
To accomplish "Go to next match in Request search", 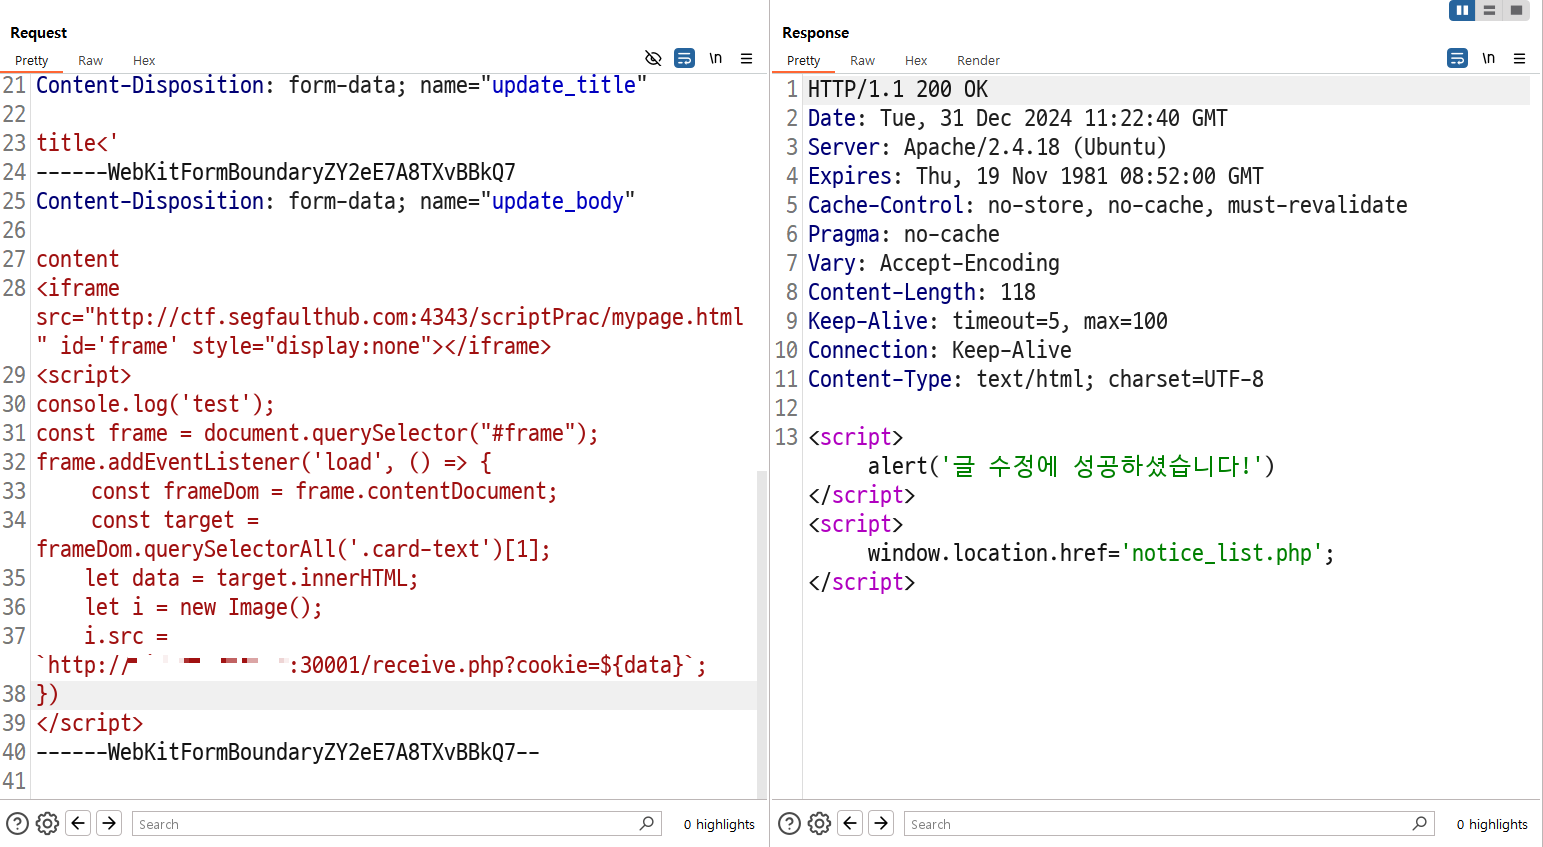I will 109,823.
